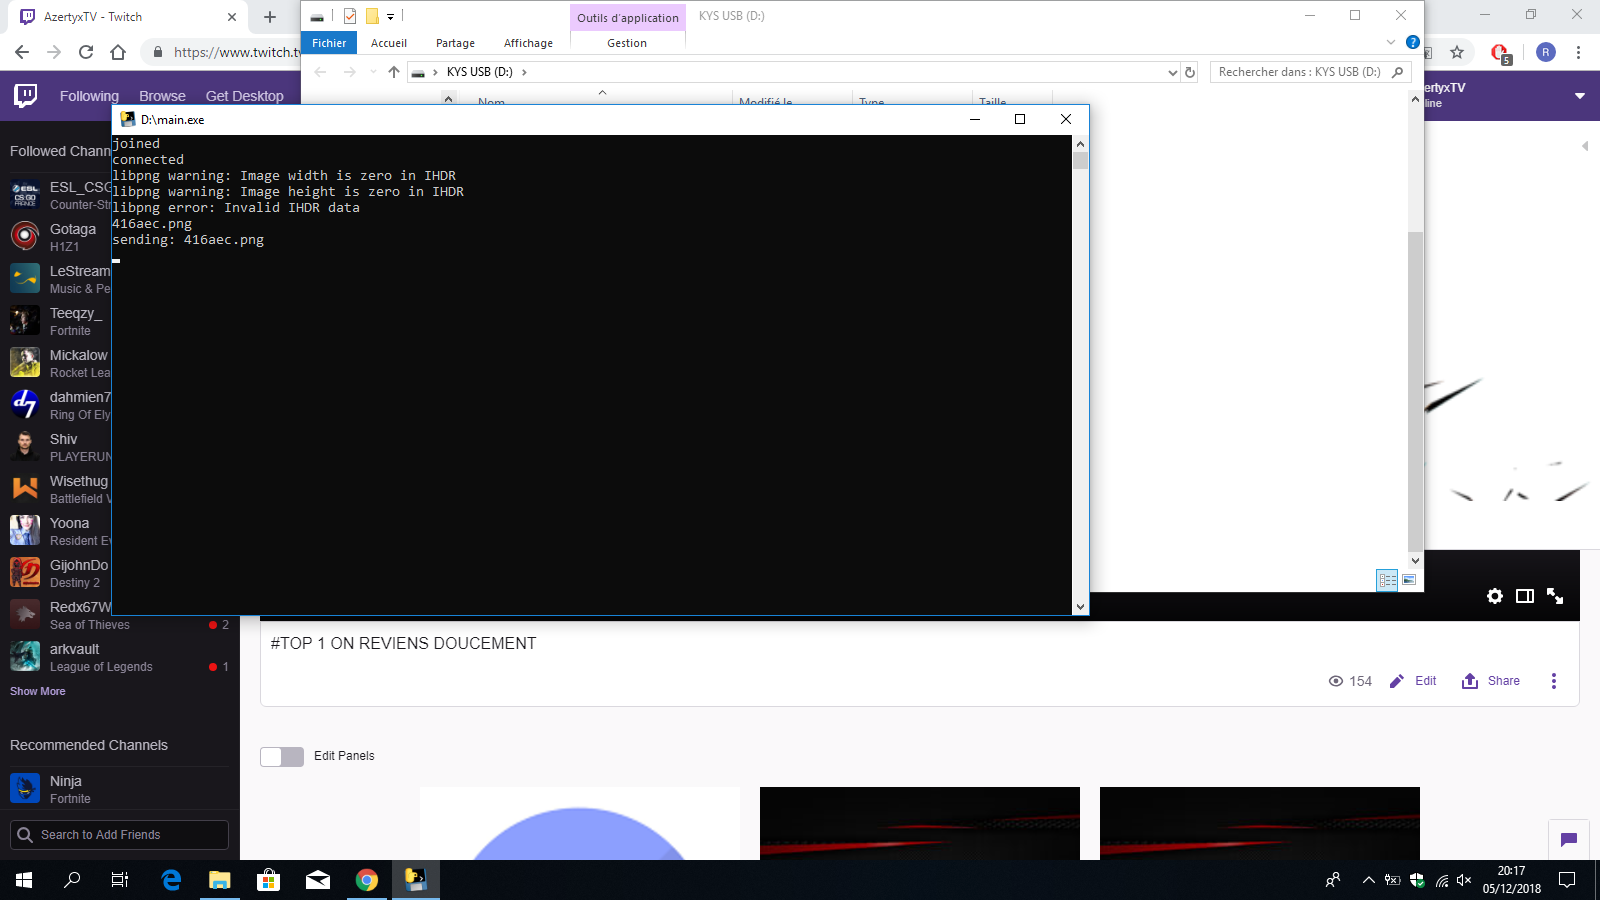Open the Gestion ribbon tab
The image size is (1600, 900).
[x=627, y=43]
